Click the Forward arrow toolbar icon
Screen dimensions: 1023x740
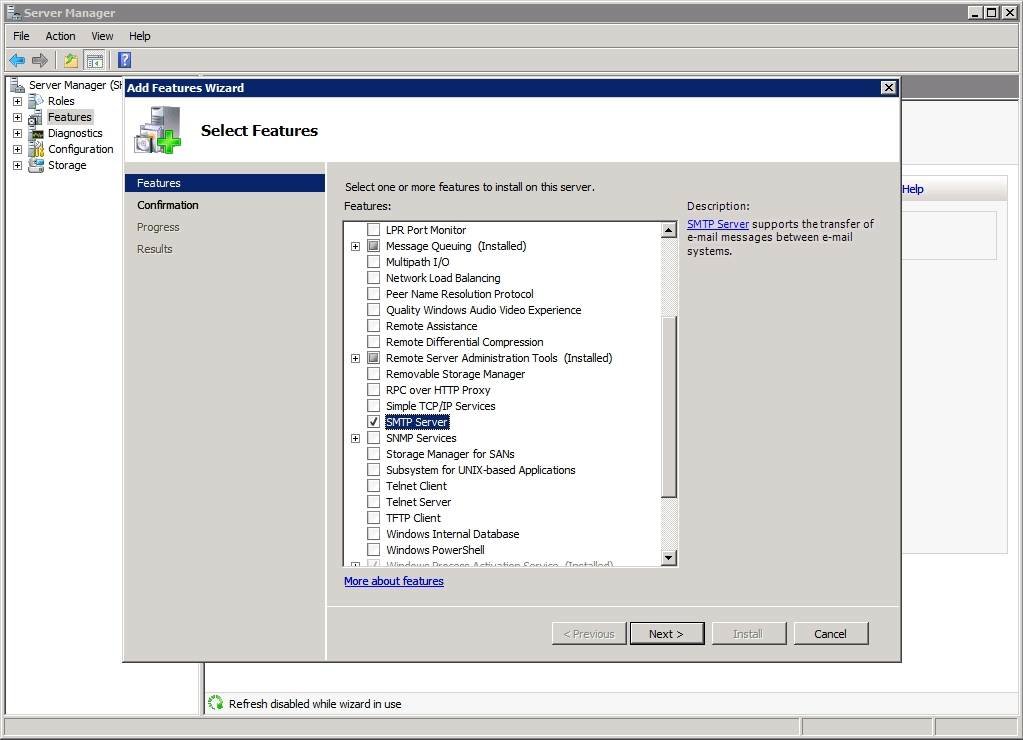click(x=40, y=61)
